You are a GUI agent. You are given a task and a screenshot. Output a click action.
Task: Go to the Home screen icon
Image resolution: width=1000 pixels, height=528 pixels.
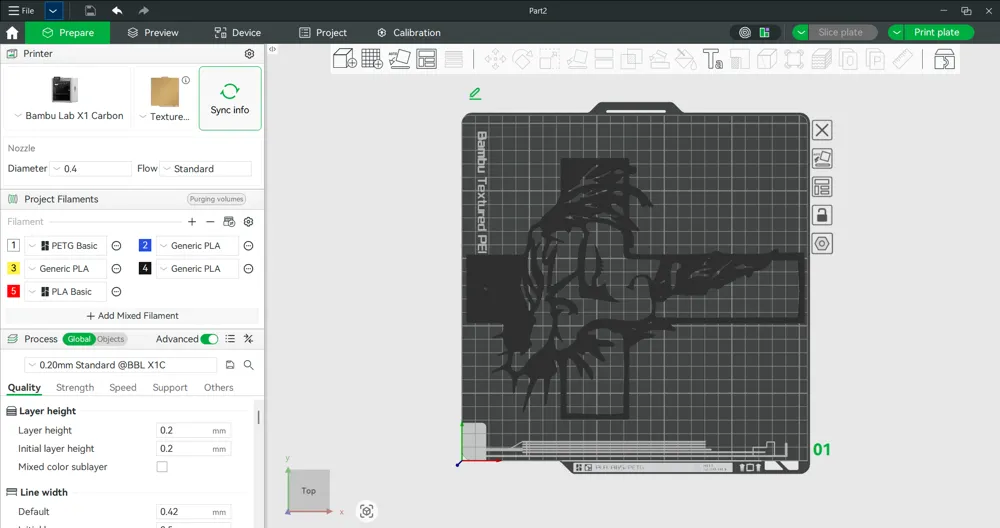[12, 33]
